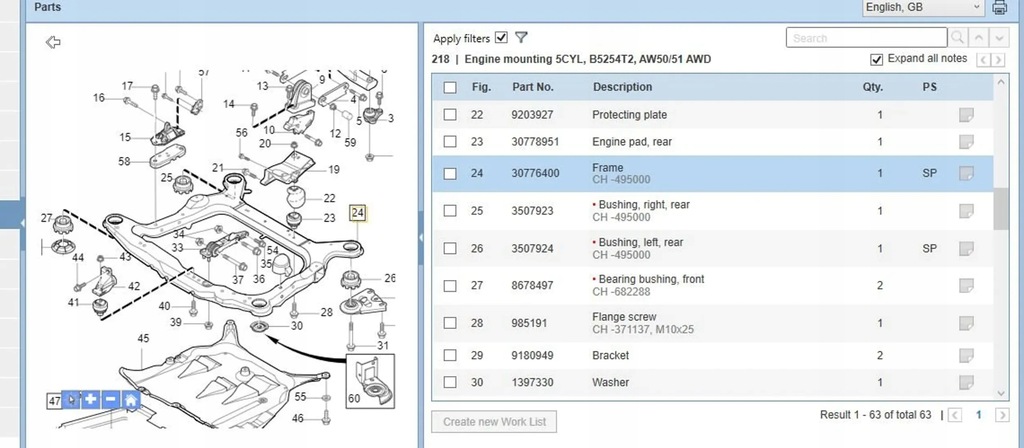Go to next search result arrow
The width and height of the screenshot is (1024, 448).
[x=999, y=38]
